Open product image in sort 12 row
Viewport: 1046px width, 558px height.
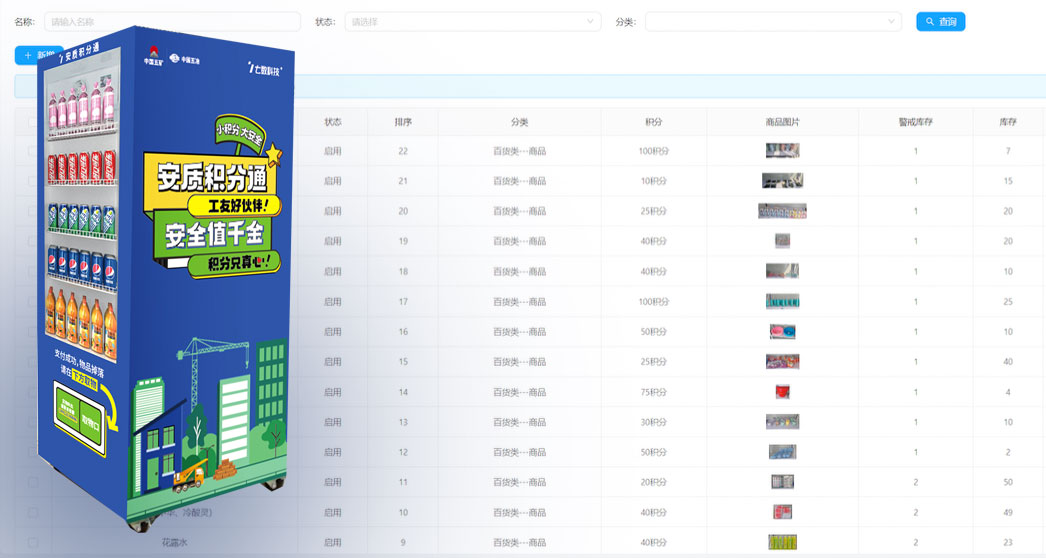coord(782,452)
